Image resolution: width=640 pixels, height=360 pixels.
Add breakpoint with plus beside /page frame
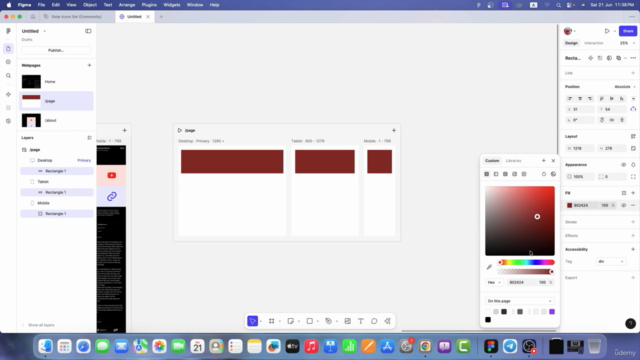click(x=394, y=130)
